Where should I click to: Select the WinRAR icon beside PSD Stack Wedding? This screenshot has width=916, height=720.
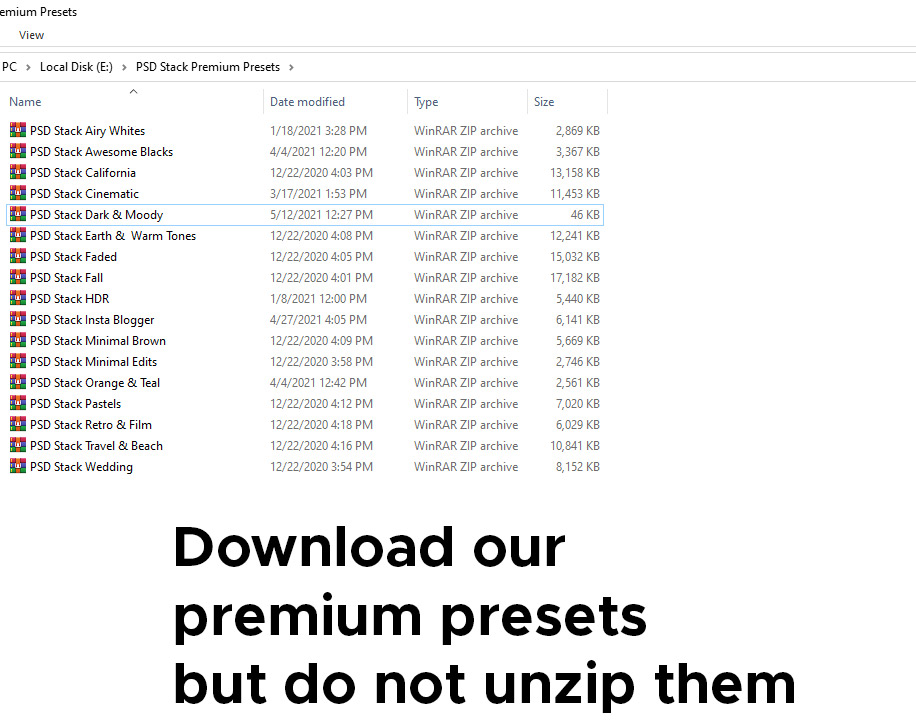(18, 466)
